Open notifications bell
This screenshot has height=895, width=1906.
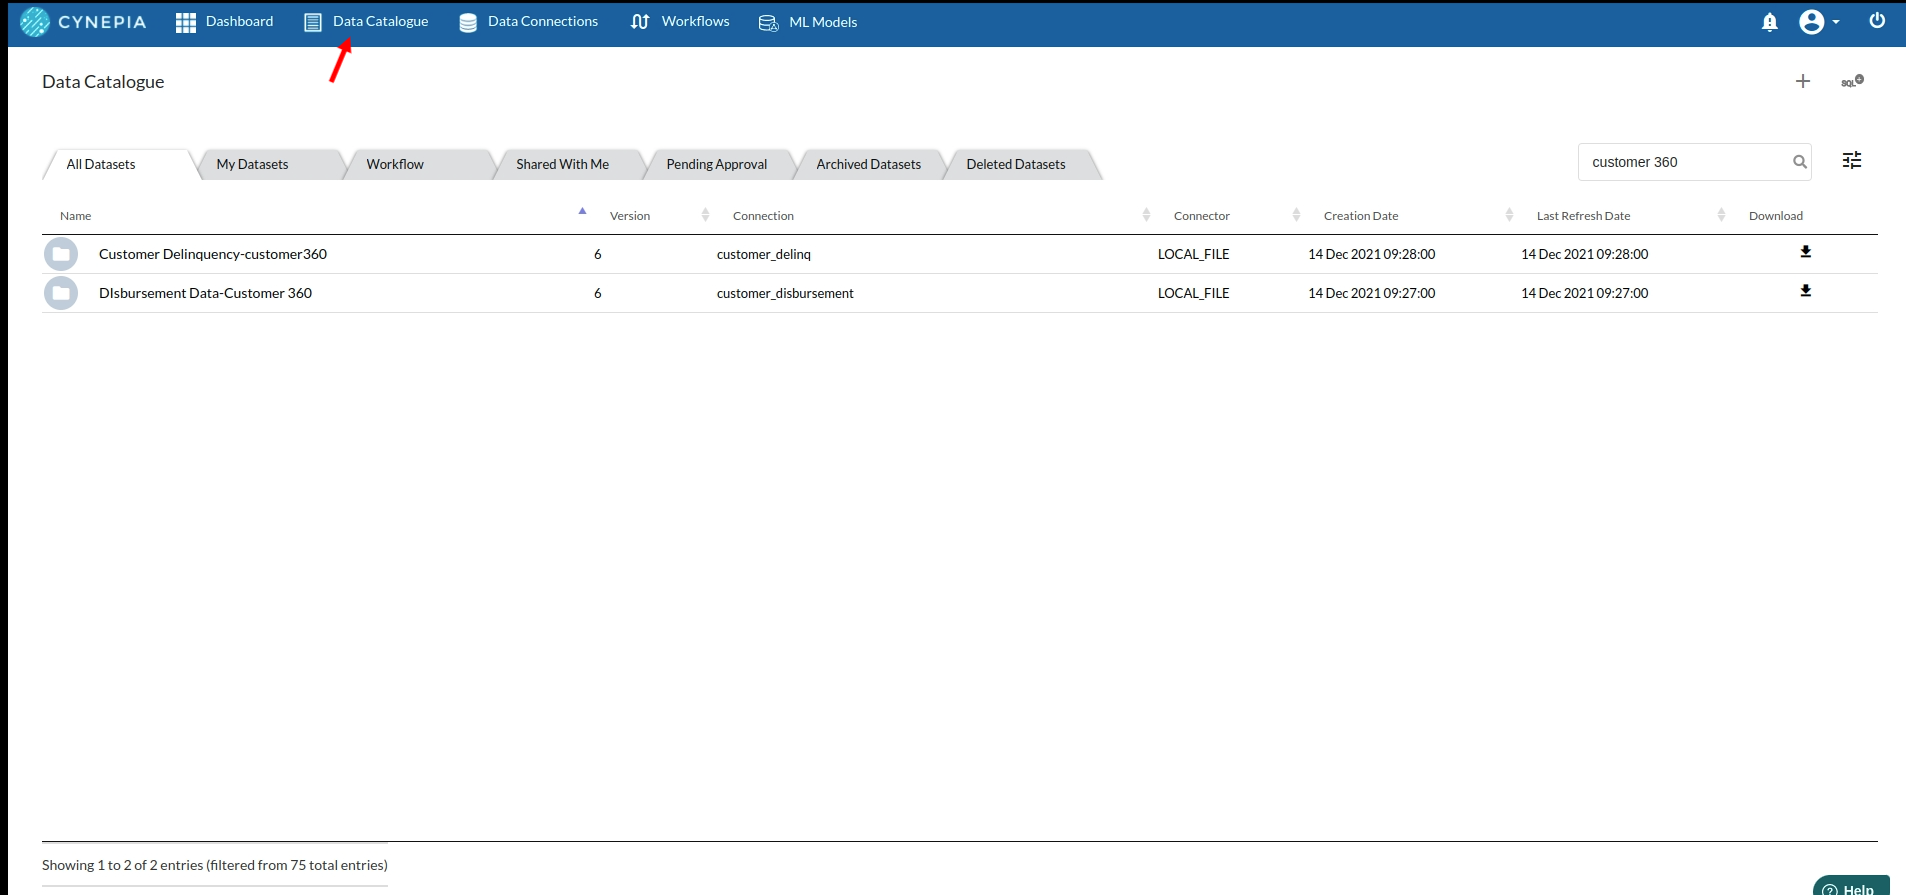[1770, 22]
